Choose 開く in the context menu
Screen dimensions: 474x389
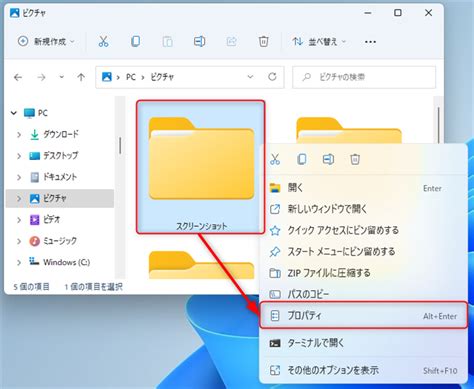(364, 188)
